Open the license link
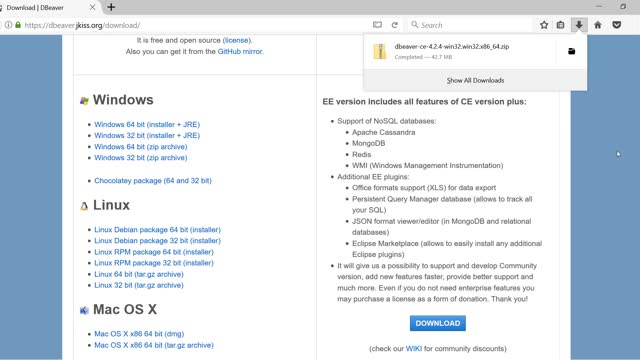Image resolution: width=640 pixels, height=360 pixels. tap(236, 40)
